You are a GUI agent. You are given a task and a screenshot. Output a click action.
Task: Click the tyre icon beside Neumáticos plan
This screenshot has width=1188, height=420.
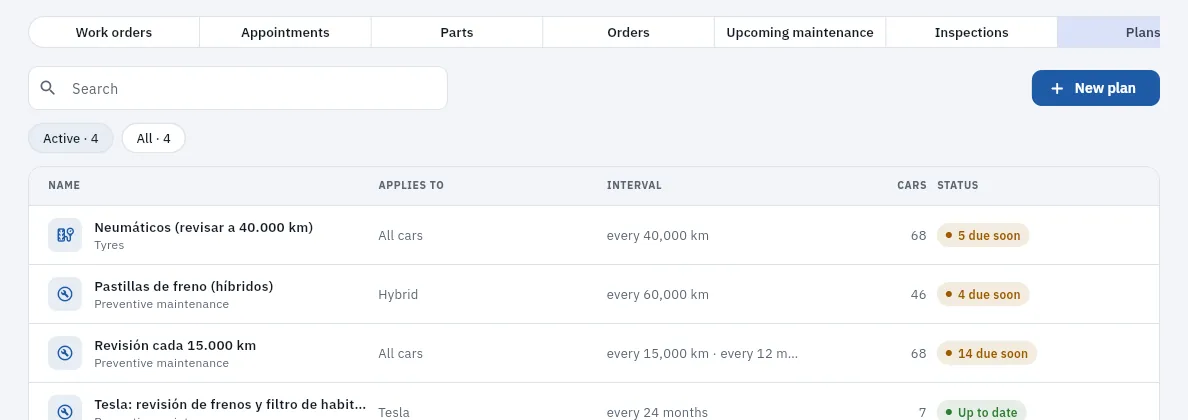pos(64,235)
